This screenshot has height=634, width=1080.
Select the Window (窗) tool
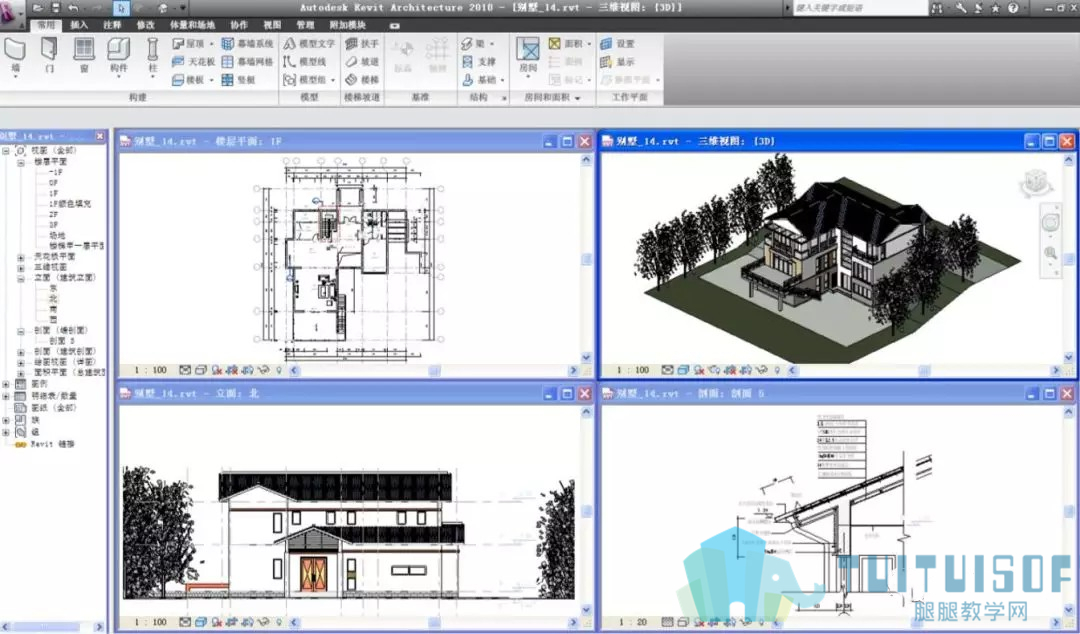[83, 55]
